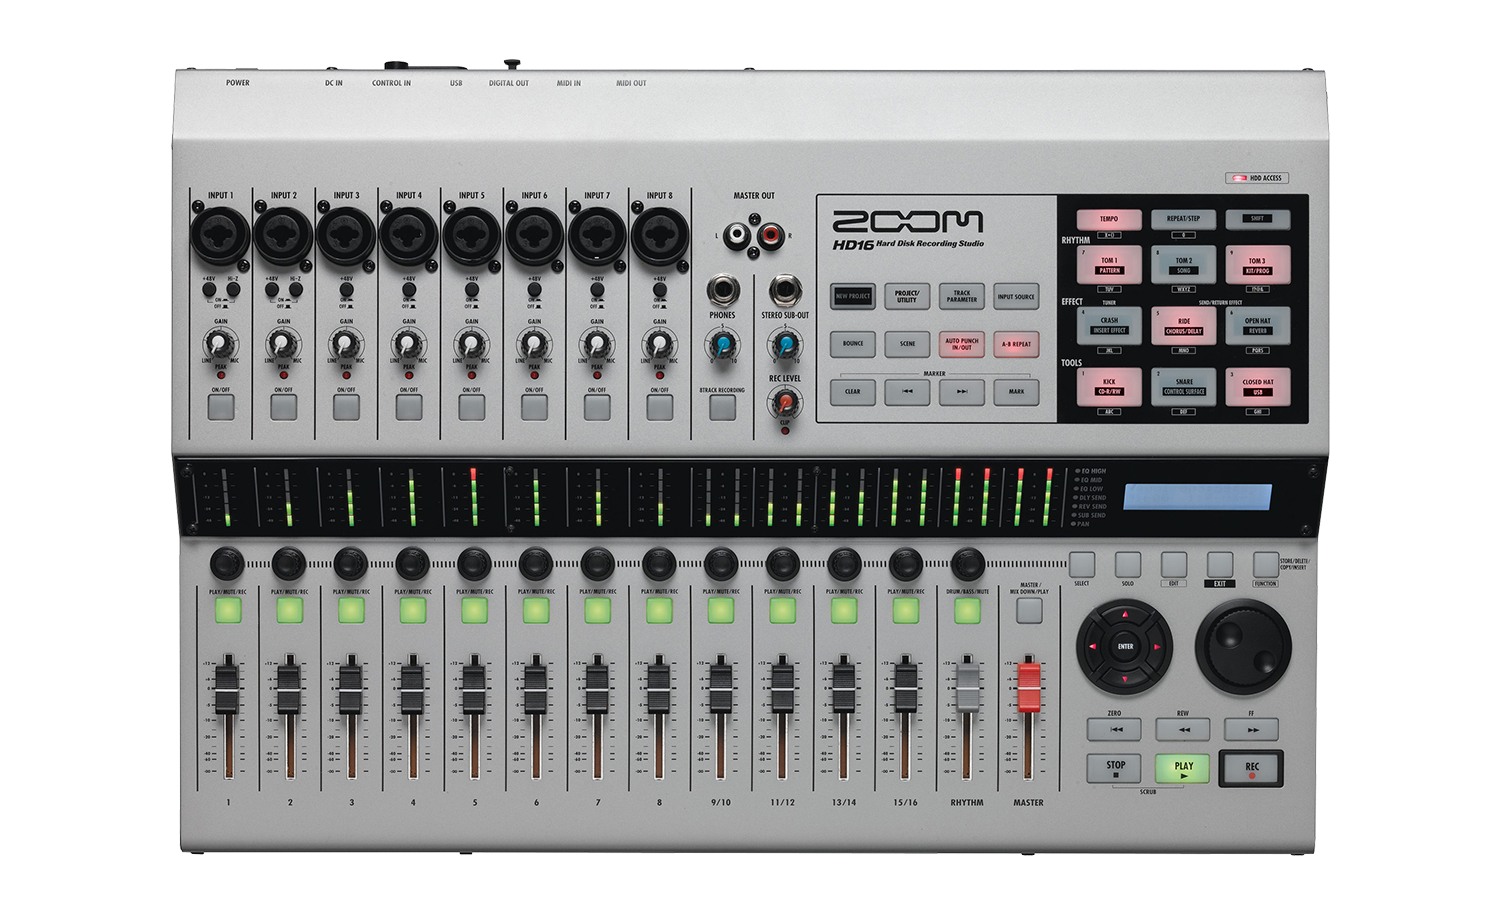This screenshot has width=1500, height=900.
Task: Tap the TOM 2 SONG pad
Action: coord(1183,265)
